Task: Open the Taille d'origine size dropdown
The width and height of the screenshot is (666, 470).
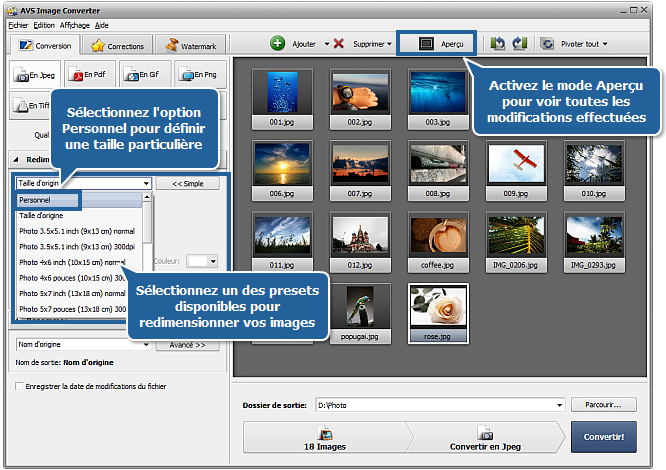Action: (x=146, y=183)
